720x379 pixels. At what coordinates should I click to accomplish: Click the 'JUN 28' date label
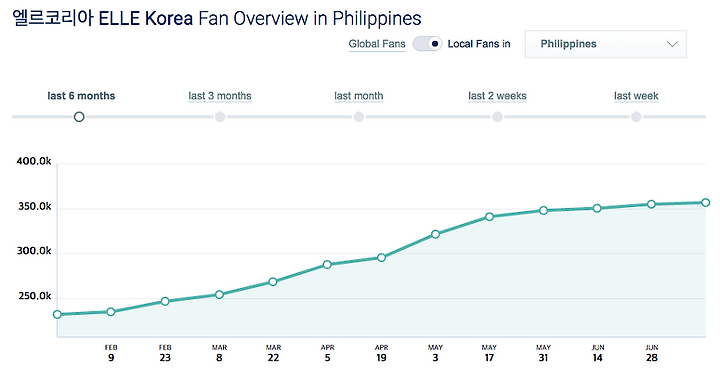(652, 353)
